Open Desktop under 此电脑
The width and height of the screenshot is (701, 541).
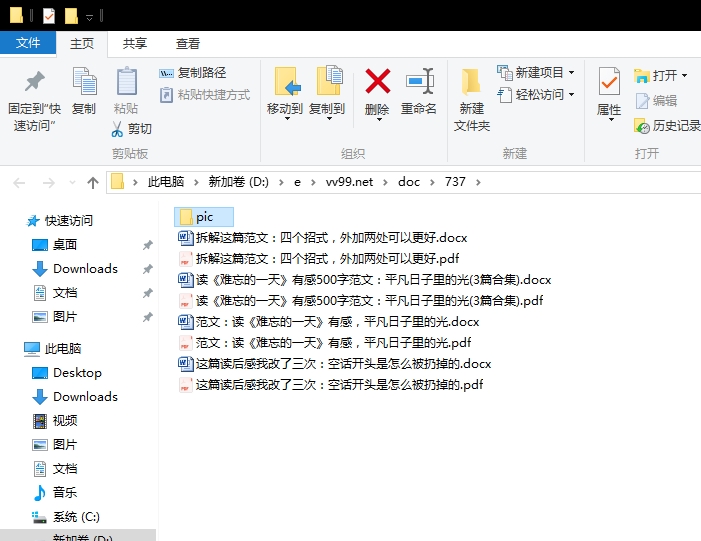(x=67, y=372)
